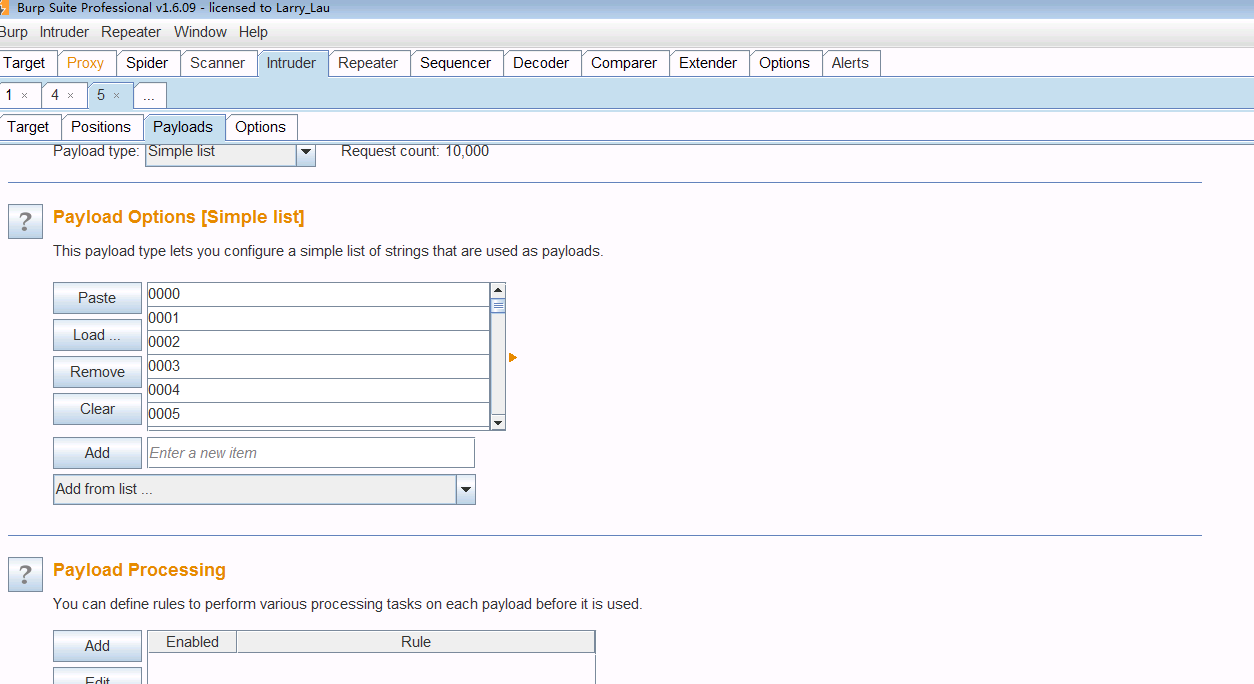Switch to the Proxy tab
This screenshot has width=1254, height=684.
(x=86, y=63)
